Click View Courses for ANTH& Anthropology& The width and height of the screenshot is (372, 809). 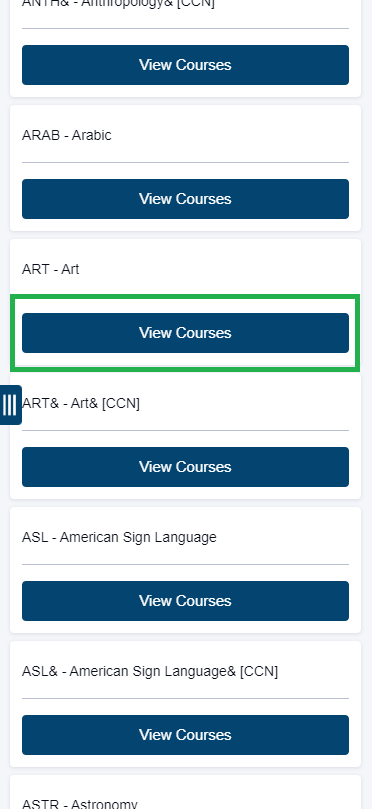(x=185, y=65)
